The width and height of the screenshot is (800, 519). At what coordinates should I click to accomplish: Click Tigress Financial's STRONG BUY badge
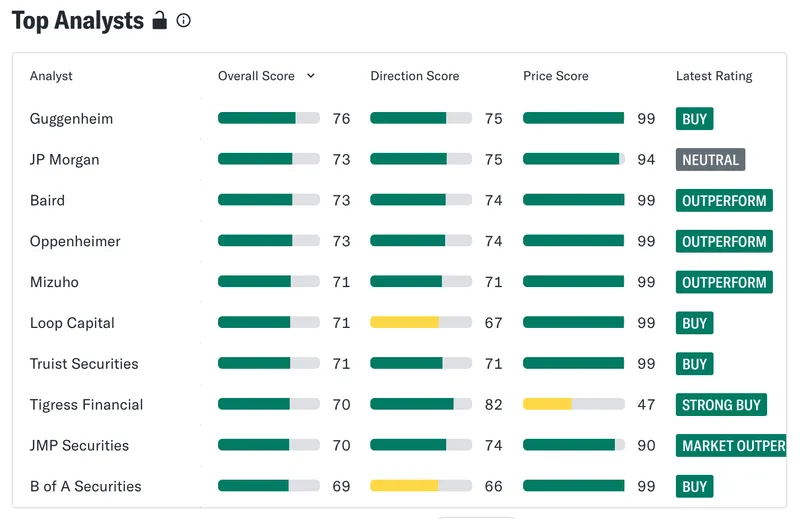721,405
